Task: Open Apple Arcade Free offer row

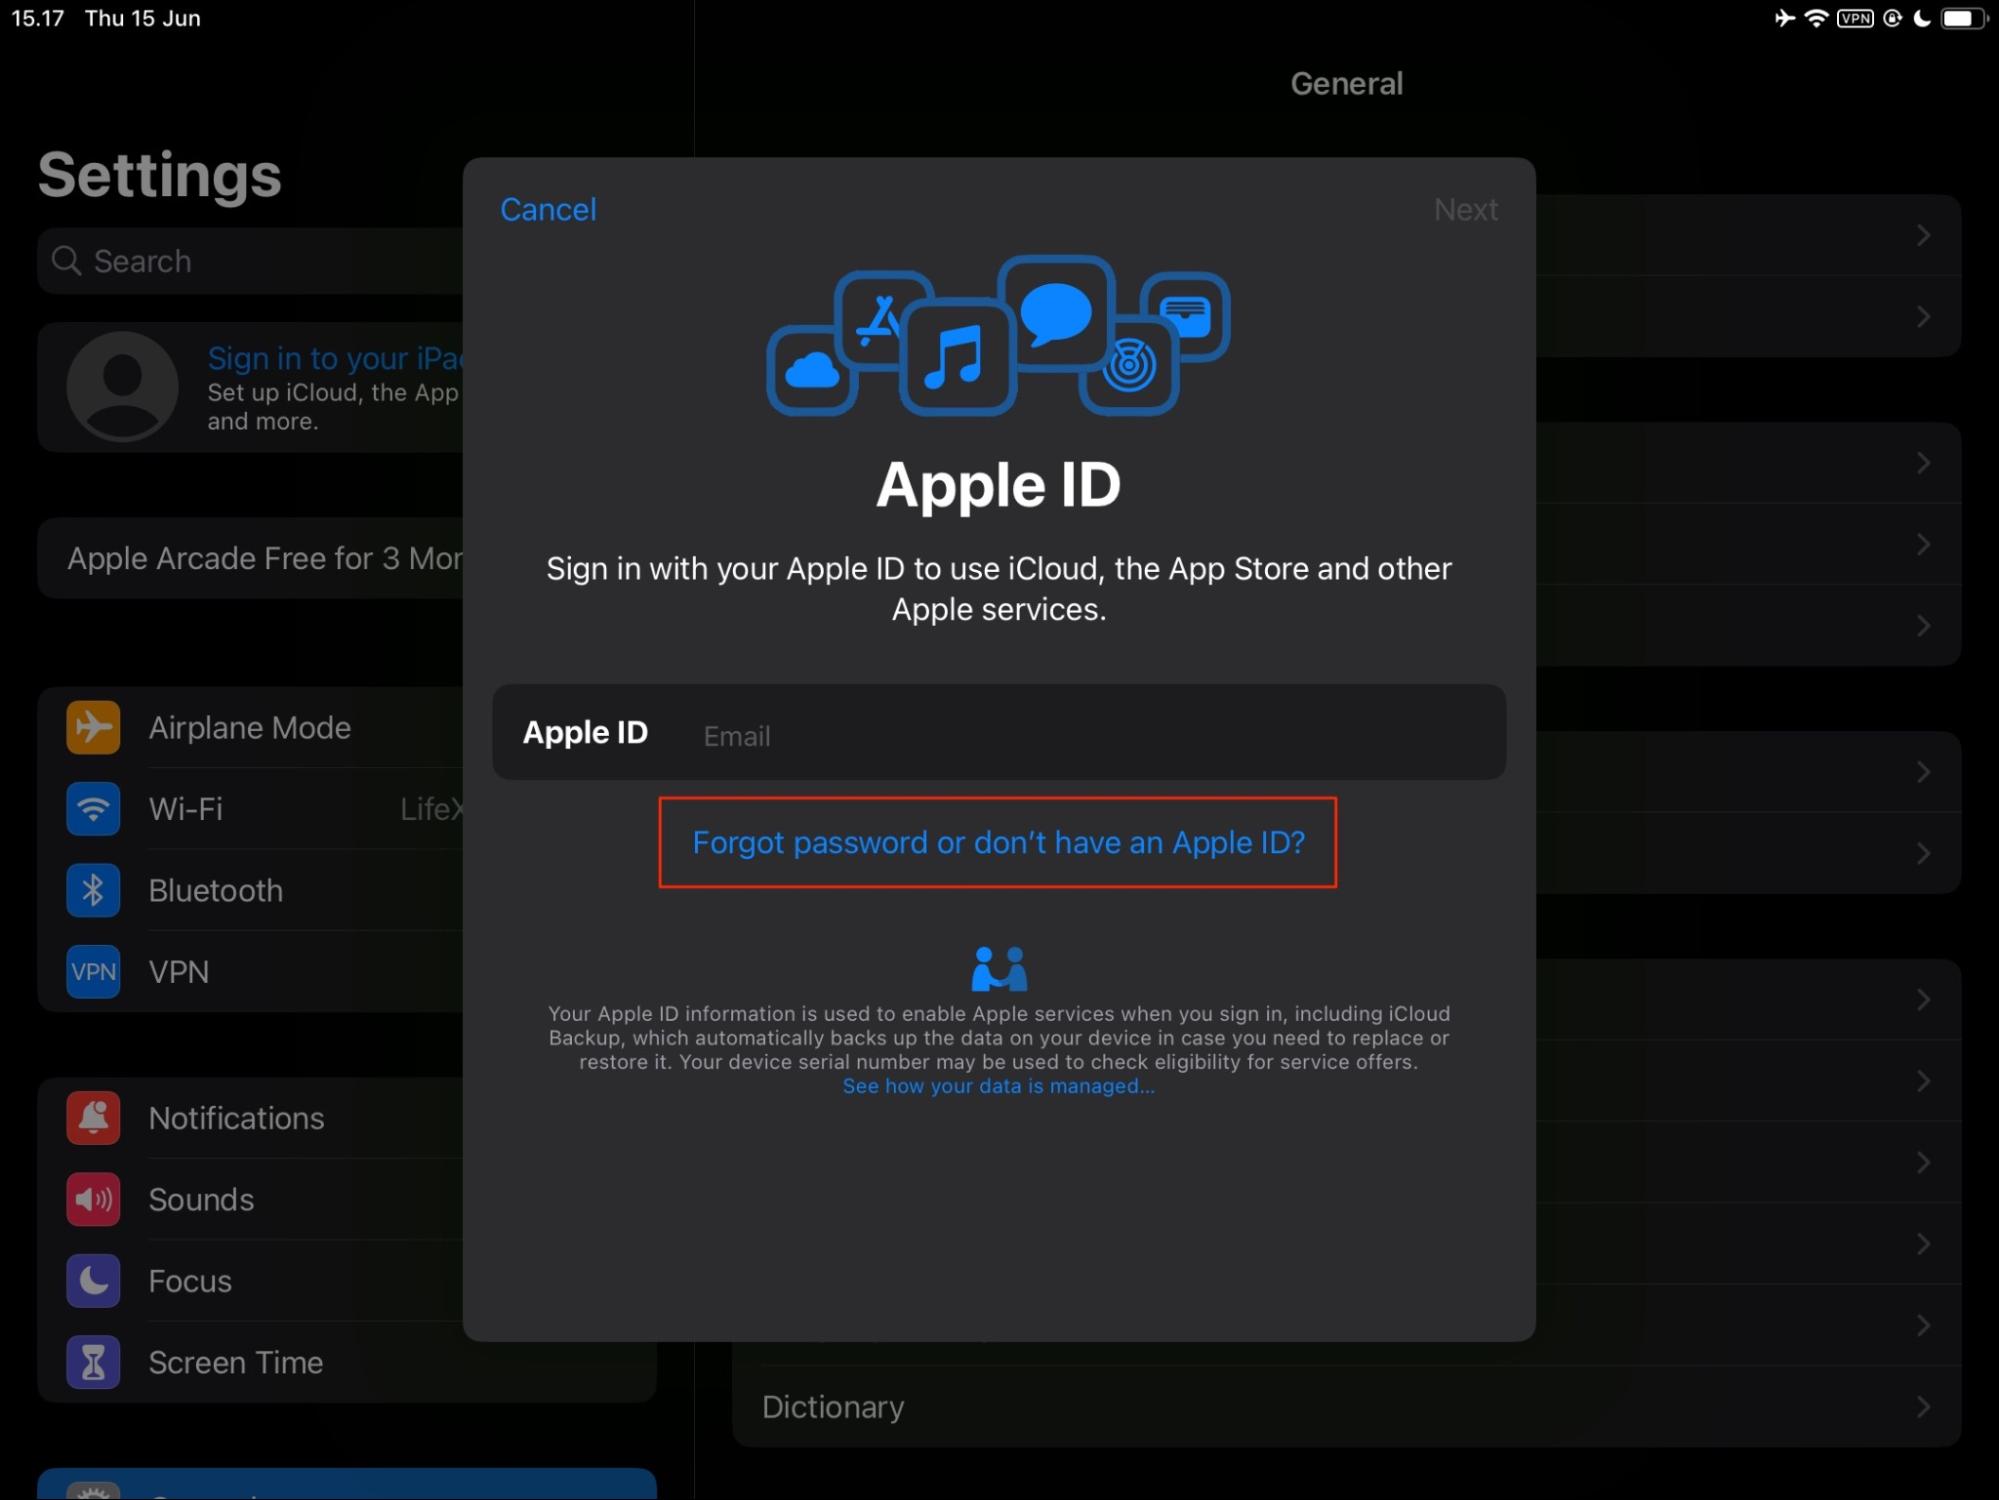Action: [x=250, y=558]
